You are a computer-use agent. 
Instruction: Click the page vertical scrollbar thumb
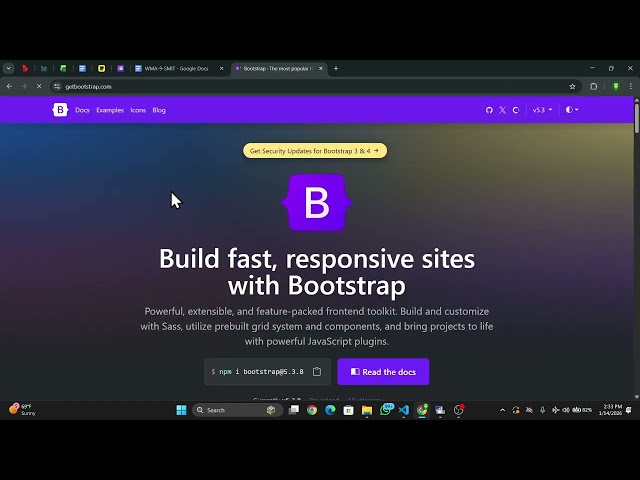(x=636, y=118)
